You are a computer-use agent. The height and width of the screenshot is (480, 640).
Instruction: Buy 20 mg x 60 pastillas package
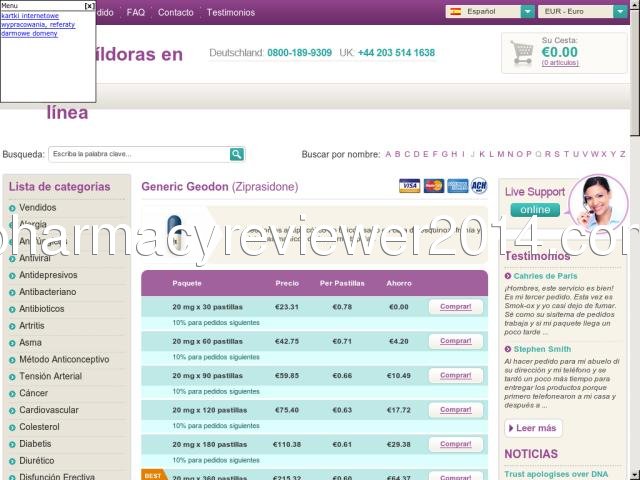[x=456, y=341]
